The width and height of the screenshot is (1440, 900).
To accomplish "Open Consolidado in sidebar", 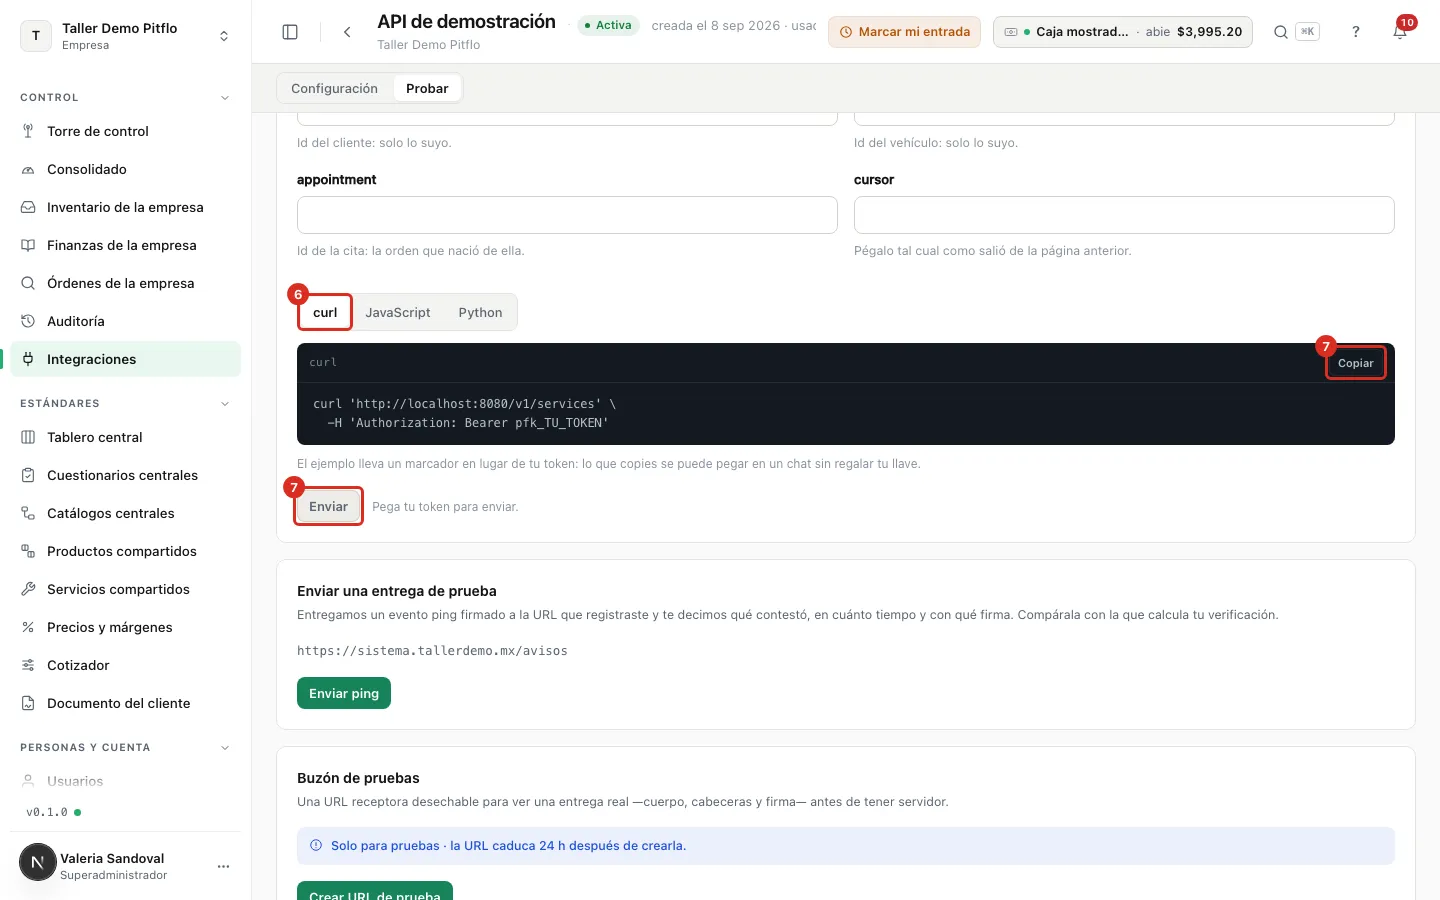I will pyautogui.click(x=125, y=169).
